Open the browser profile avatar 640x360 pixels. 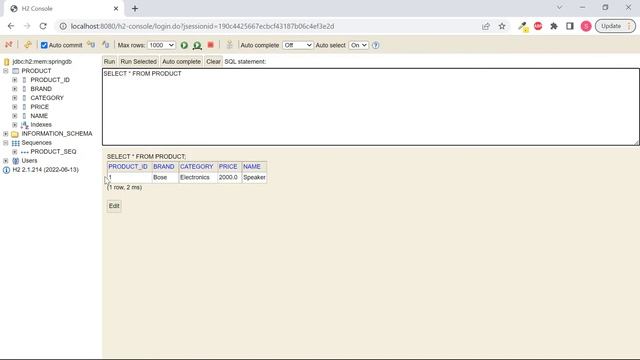click(x=586, y=26)
